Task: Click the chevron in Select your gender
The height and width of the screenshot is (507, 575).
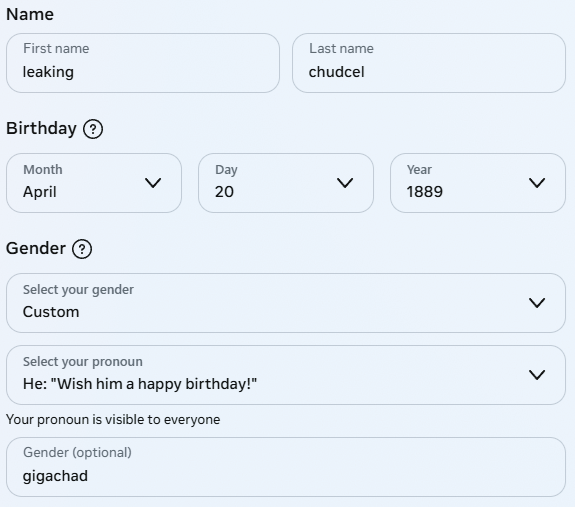Action: point(537,303)
